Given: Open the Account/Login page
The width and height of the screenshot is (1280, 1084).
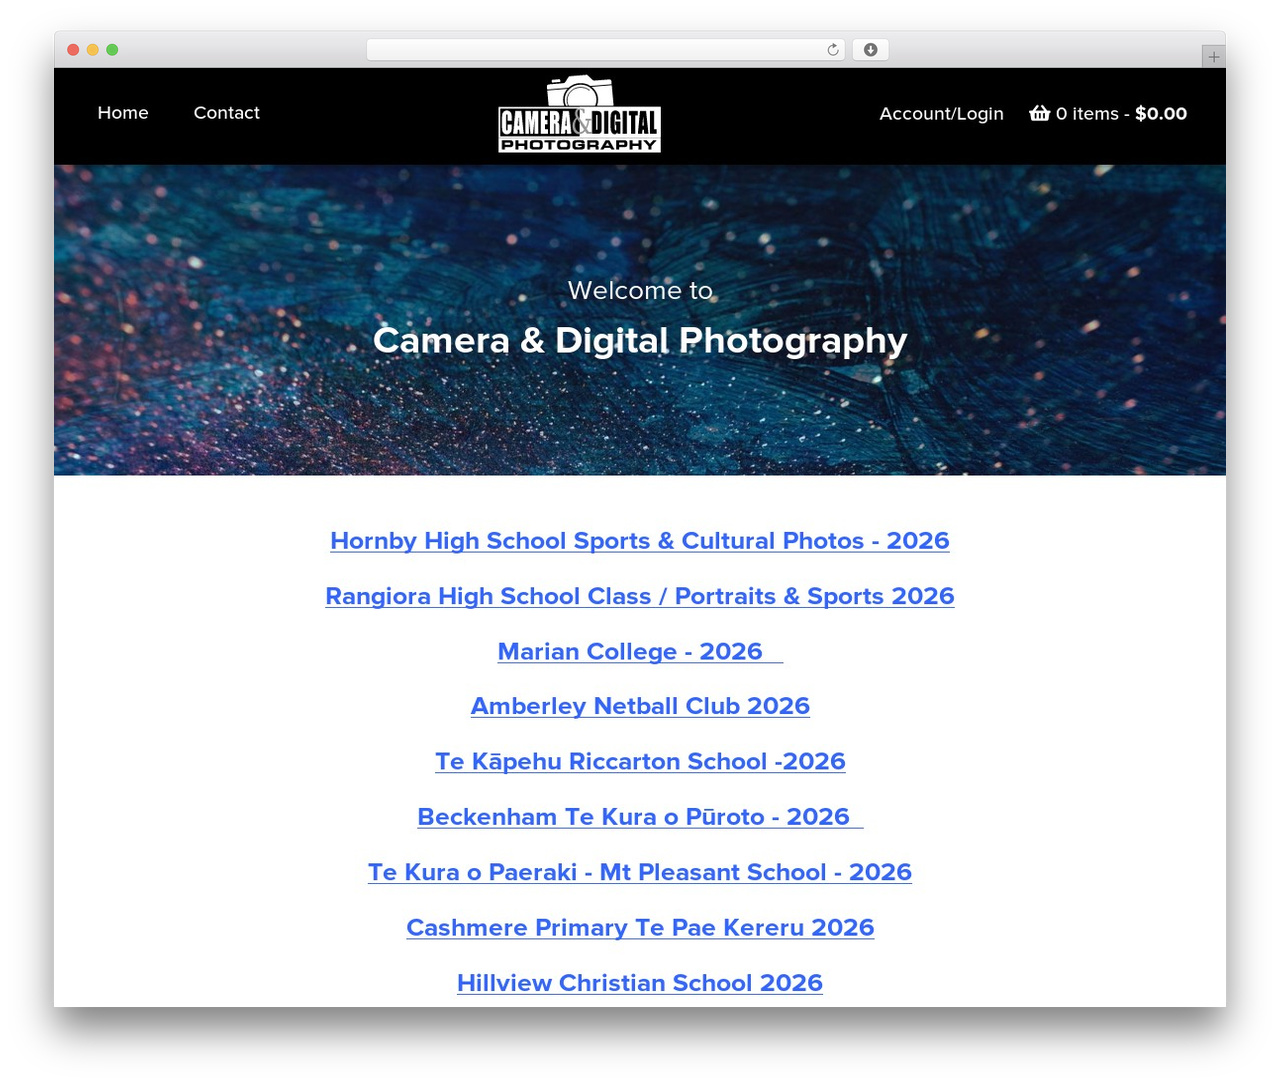Looking at the screenshot, I should 942,114.
